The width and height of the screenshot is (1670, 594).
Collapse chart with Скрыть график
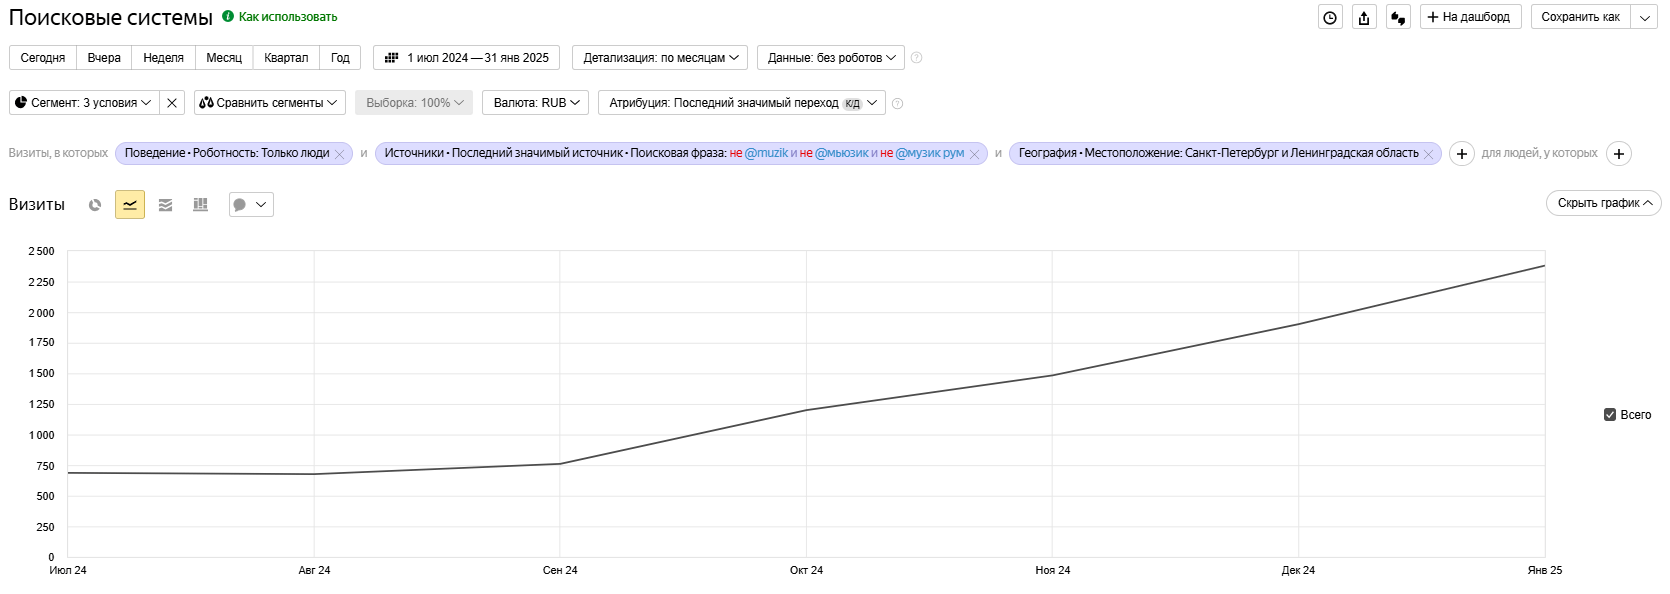[x=1603, y=203]
